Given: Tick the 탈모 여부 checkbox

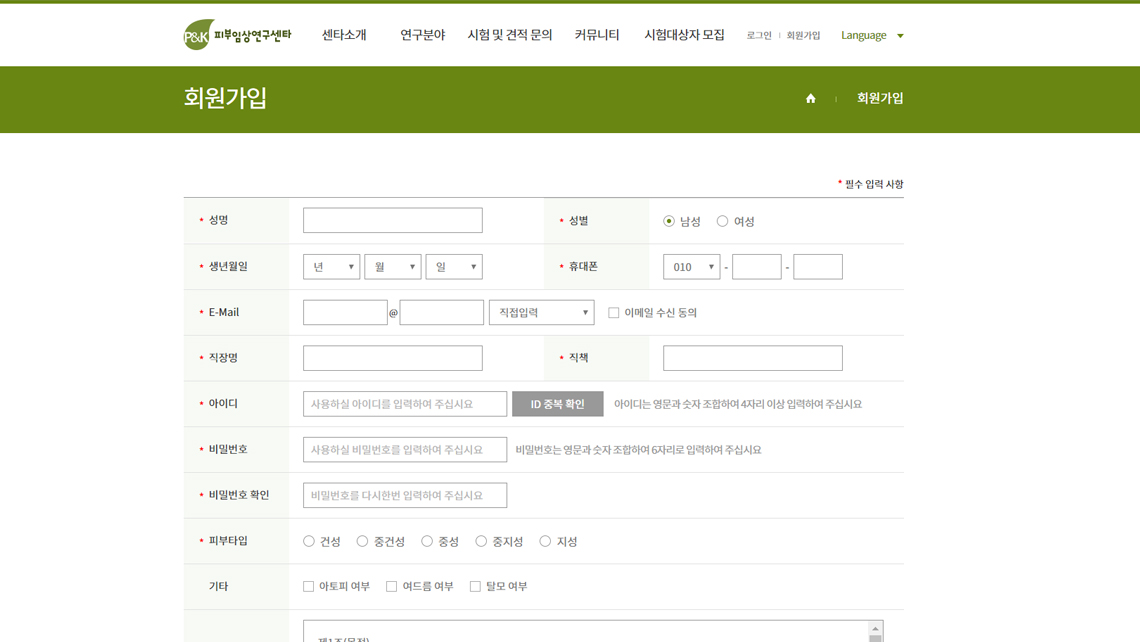Looking at the screenshot, I should [475, 587].
